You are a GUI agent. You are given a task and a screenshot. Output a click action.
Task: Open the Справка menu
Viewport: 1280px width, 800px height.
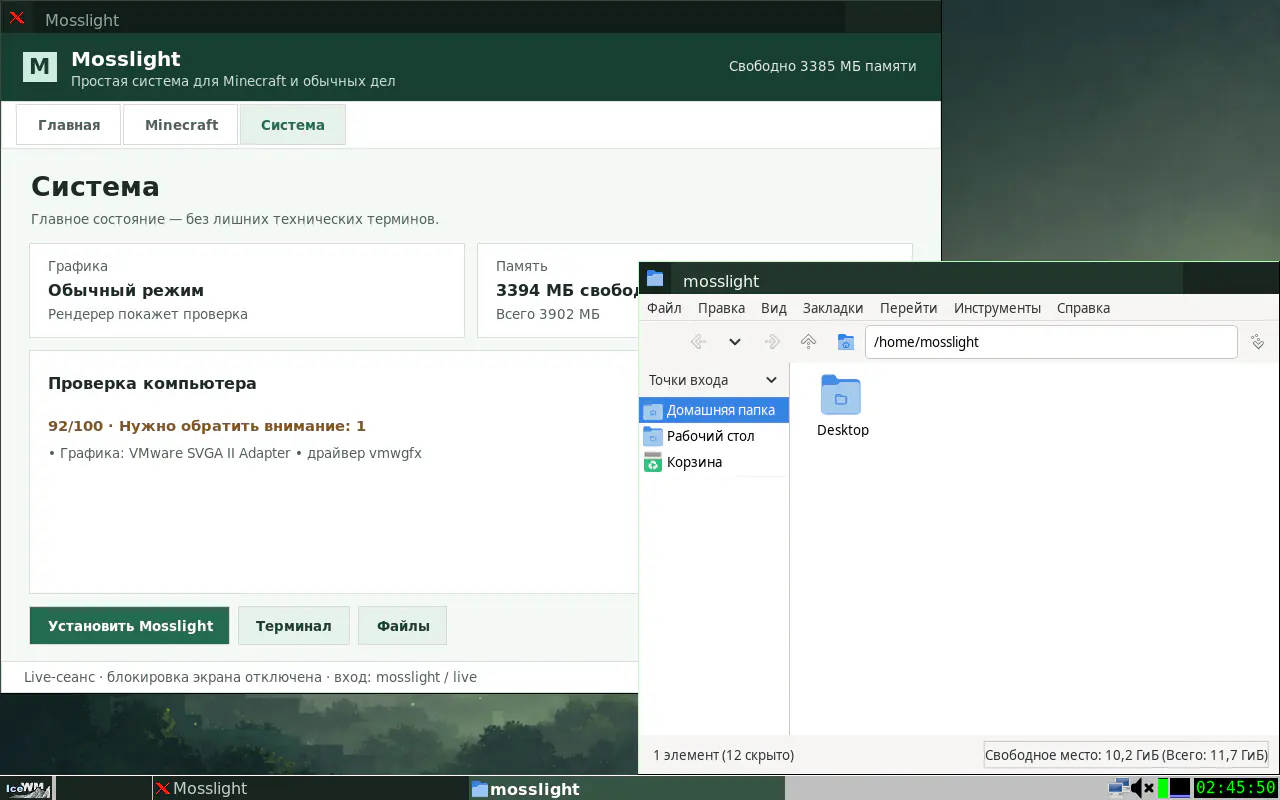point(1083,308)
